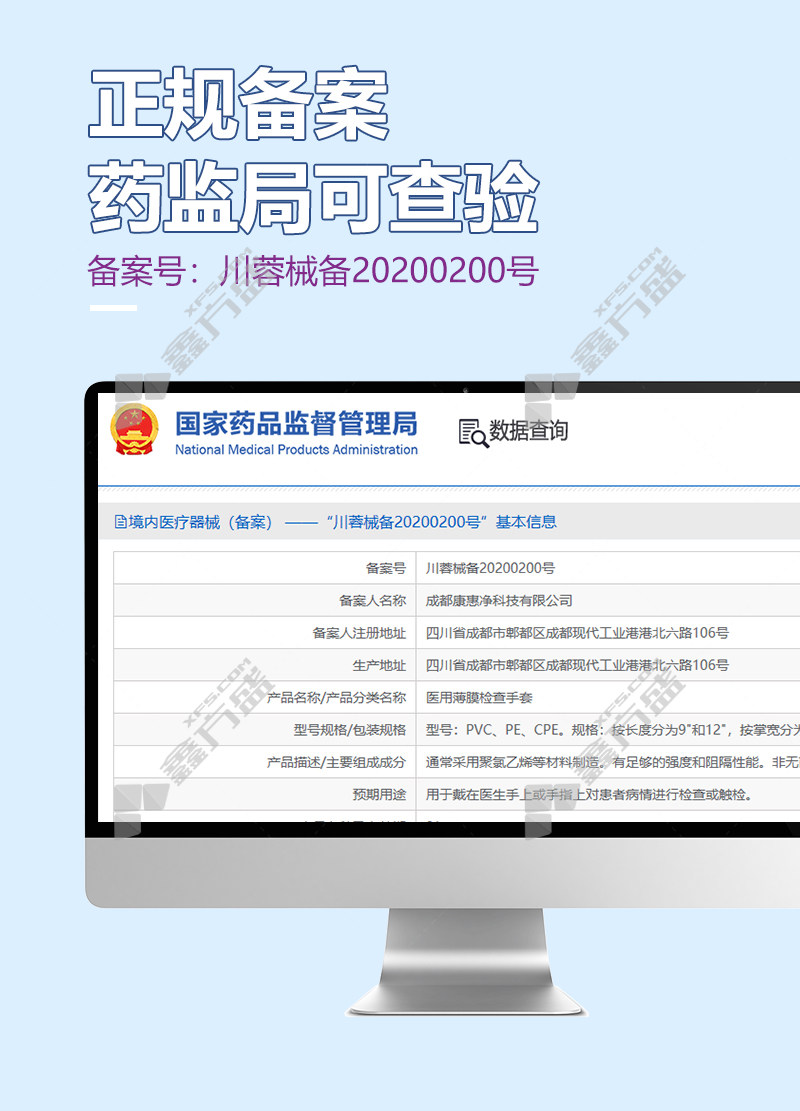Click the 国家药品监督管理局 site title
800x1111 pixels.
tap(296, 423)
